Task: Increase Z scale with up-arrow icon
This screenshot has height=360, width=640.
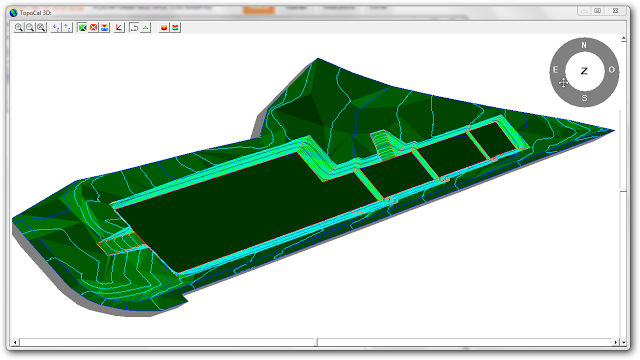Action: tap(67, 27)
